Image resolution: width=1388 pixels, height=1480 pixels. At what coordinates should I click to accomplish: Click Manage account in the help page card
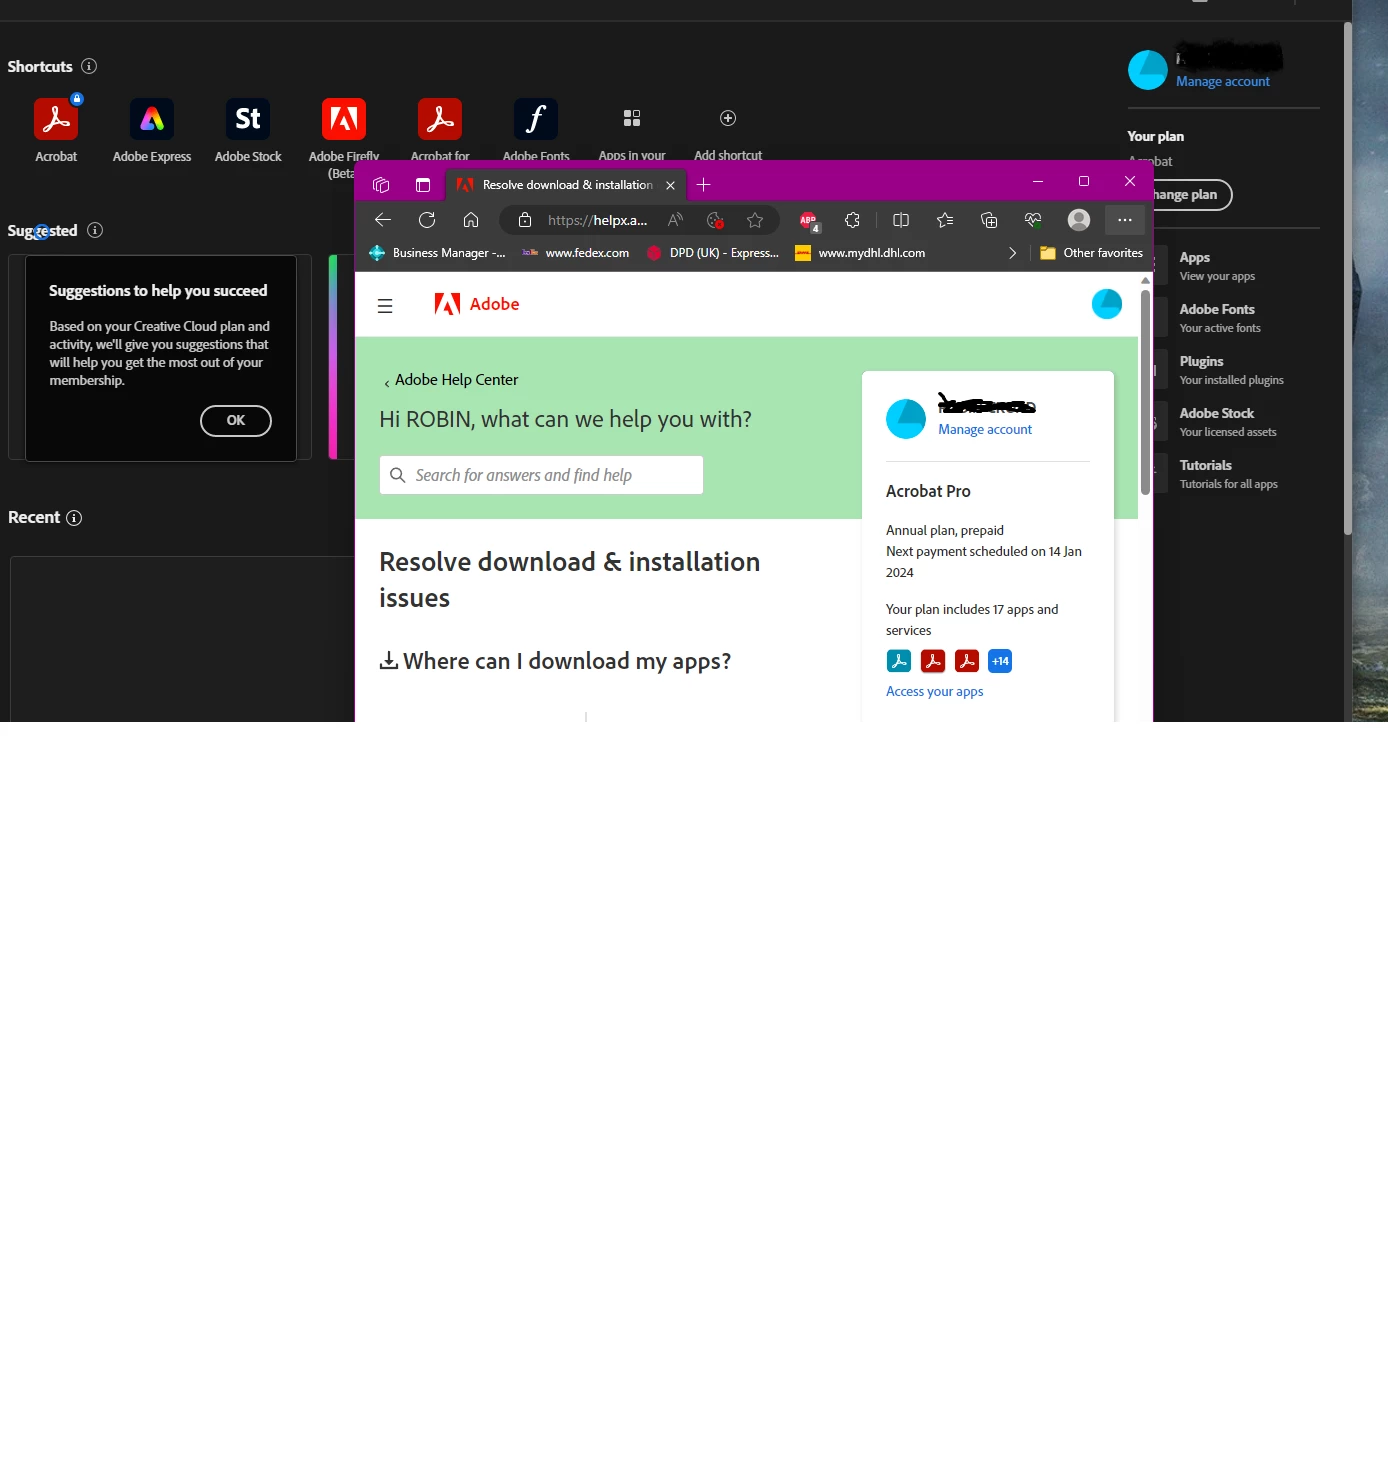(x=985, y=429)
